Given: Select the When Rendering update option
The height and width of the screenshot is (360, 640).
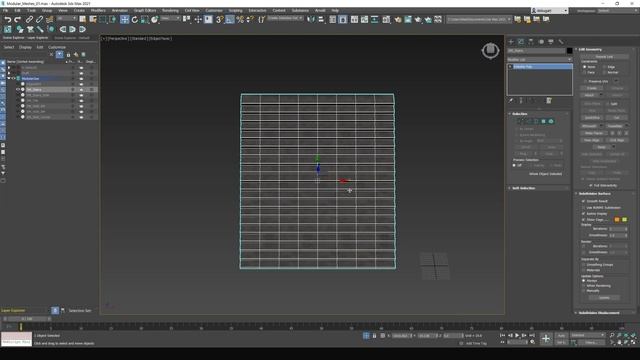Looking at the screenshot, I should 584,286.
